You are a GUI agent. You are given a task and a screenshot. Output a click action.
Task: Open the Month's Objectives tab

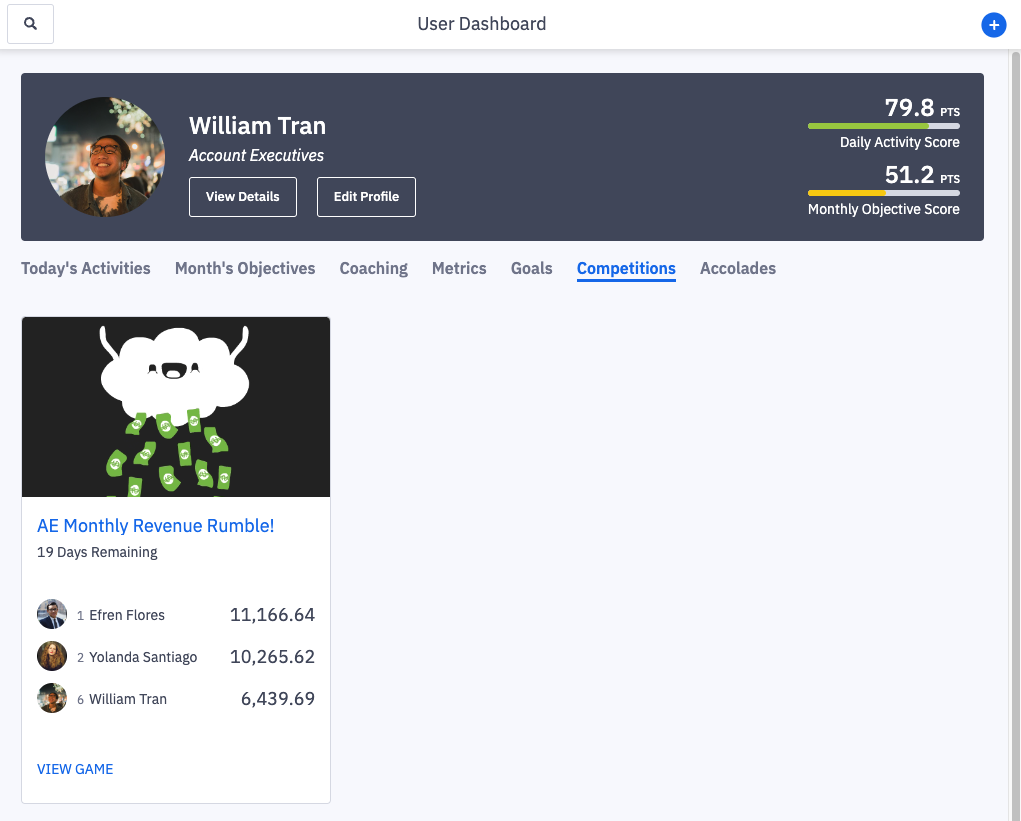245,268
